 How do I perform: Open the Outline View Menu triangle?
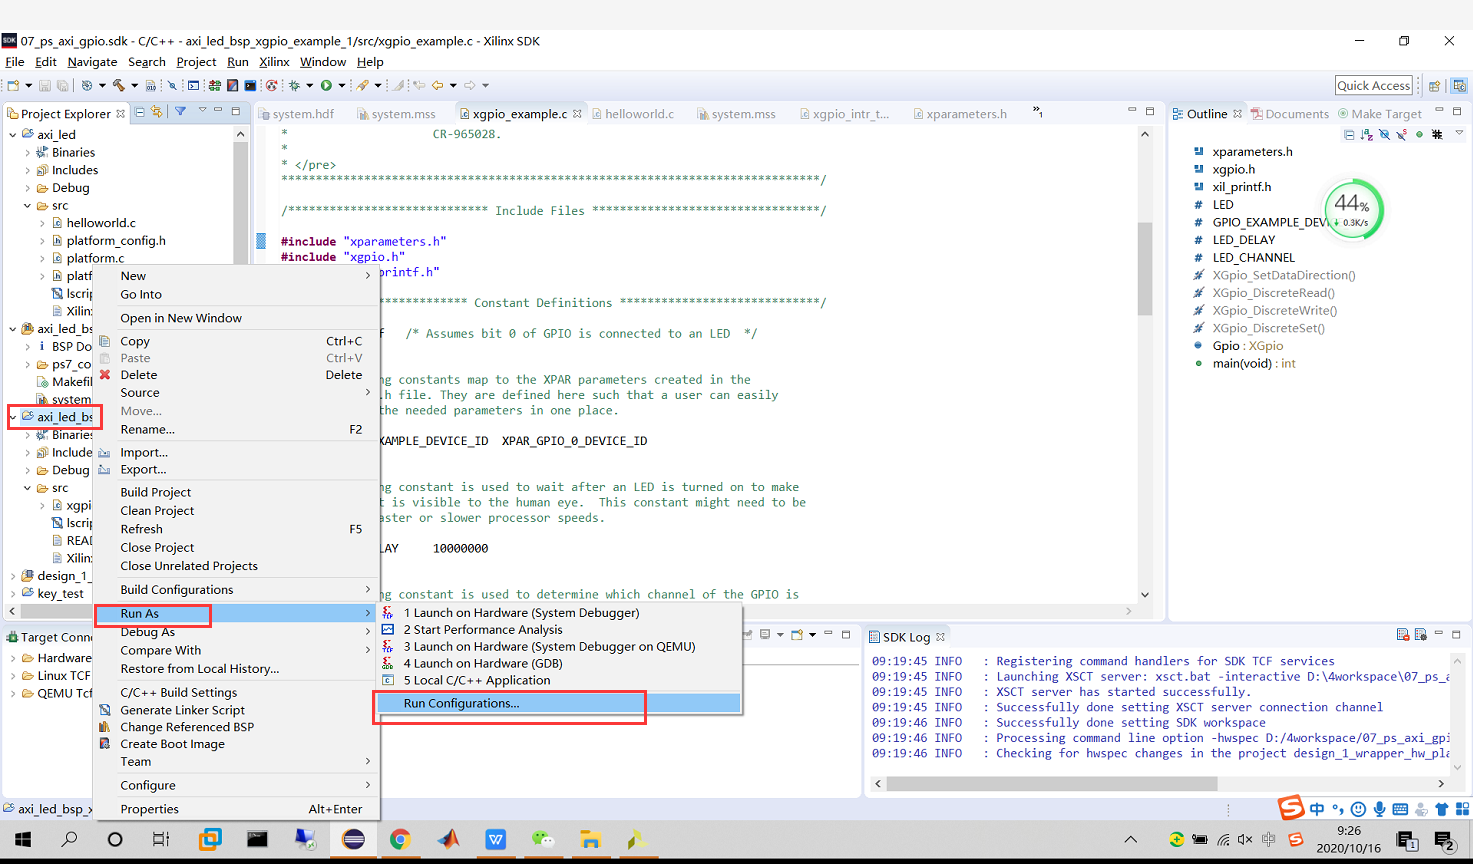click(1459, 133)
